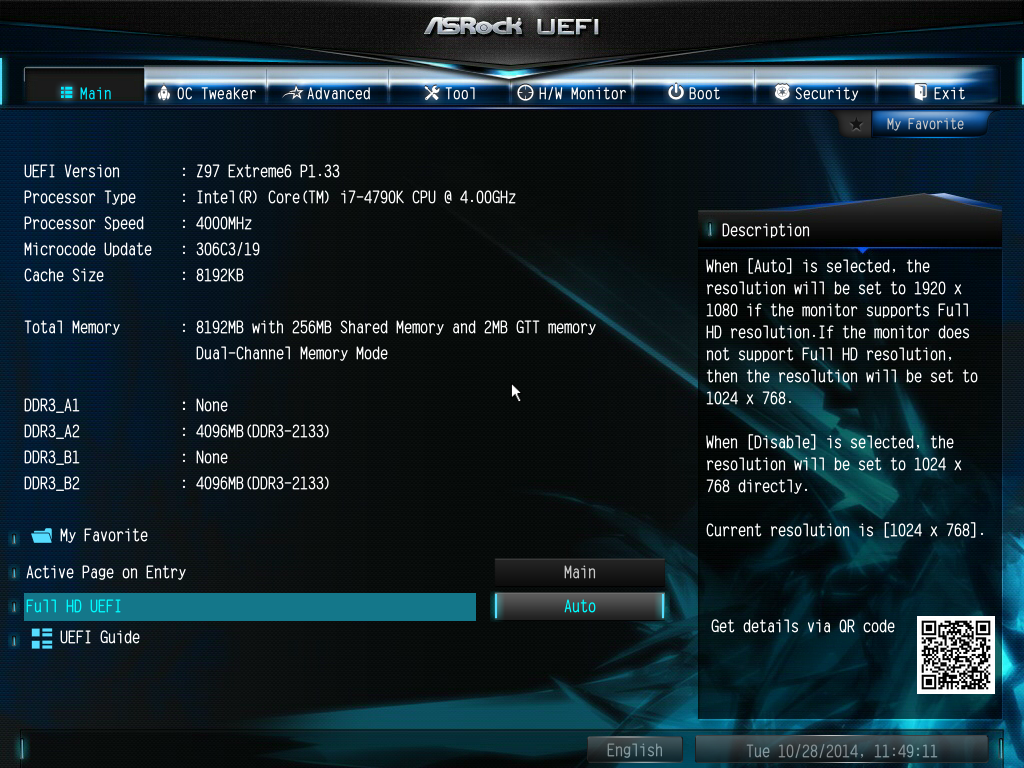Image resolution: width=1024 pixels, height=768 pixels.
Task: Click Get details via QR code text
Action: pyautogui.click(x=803, y=627)
